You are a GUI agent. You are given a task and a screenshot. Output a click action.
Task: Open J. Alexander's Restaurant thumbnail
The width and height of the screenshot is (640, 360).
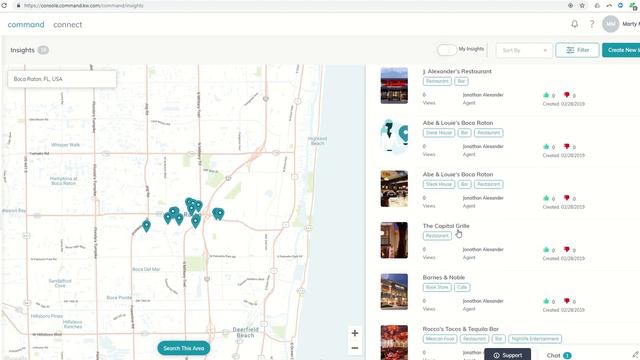click(x=394, y=86)
